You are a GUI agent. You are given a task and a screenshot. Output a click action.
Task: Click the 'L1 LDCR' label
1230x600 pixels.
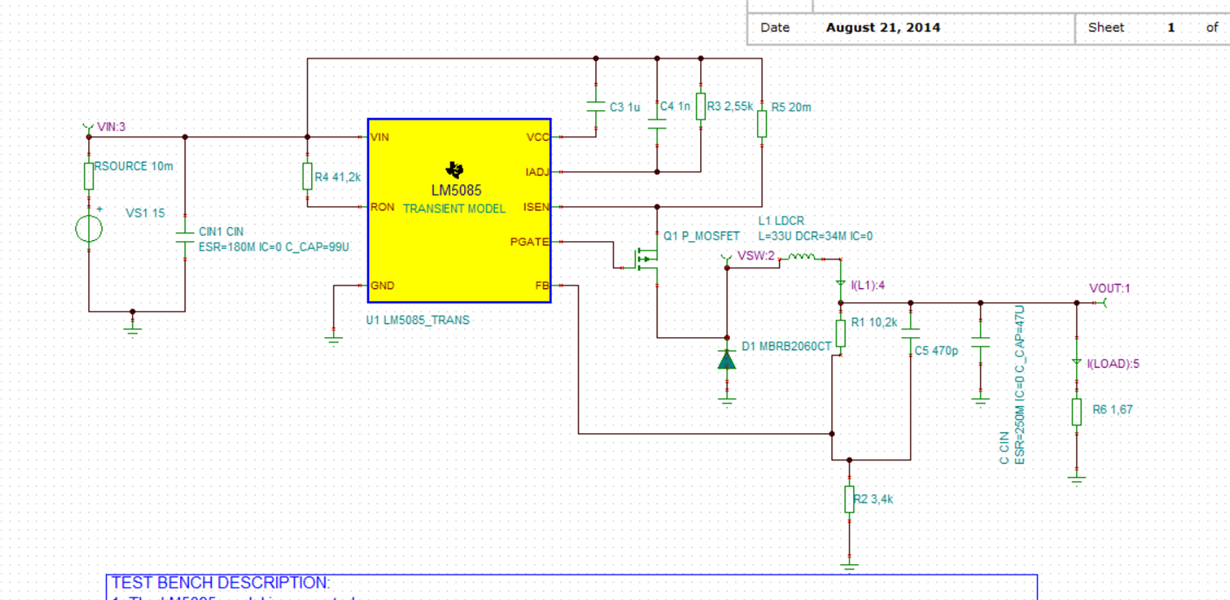[x=781, y=221]
